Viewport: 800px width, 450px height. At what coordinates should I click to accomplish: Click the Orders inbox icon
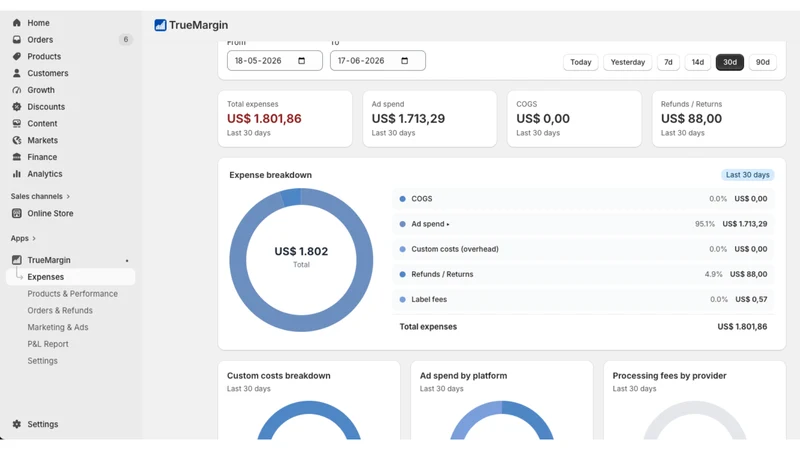[x=17, y=40]
